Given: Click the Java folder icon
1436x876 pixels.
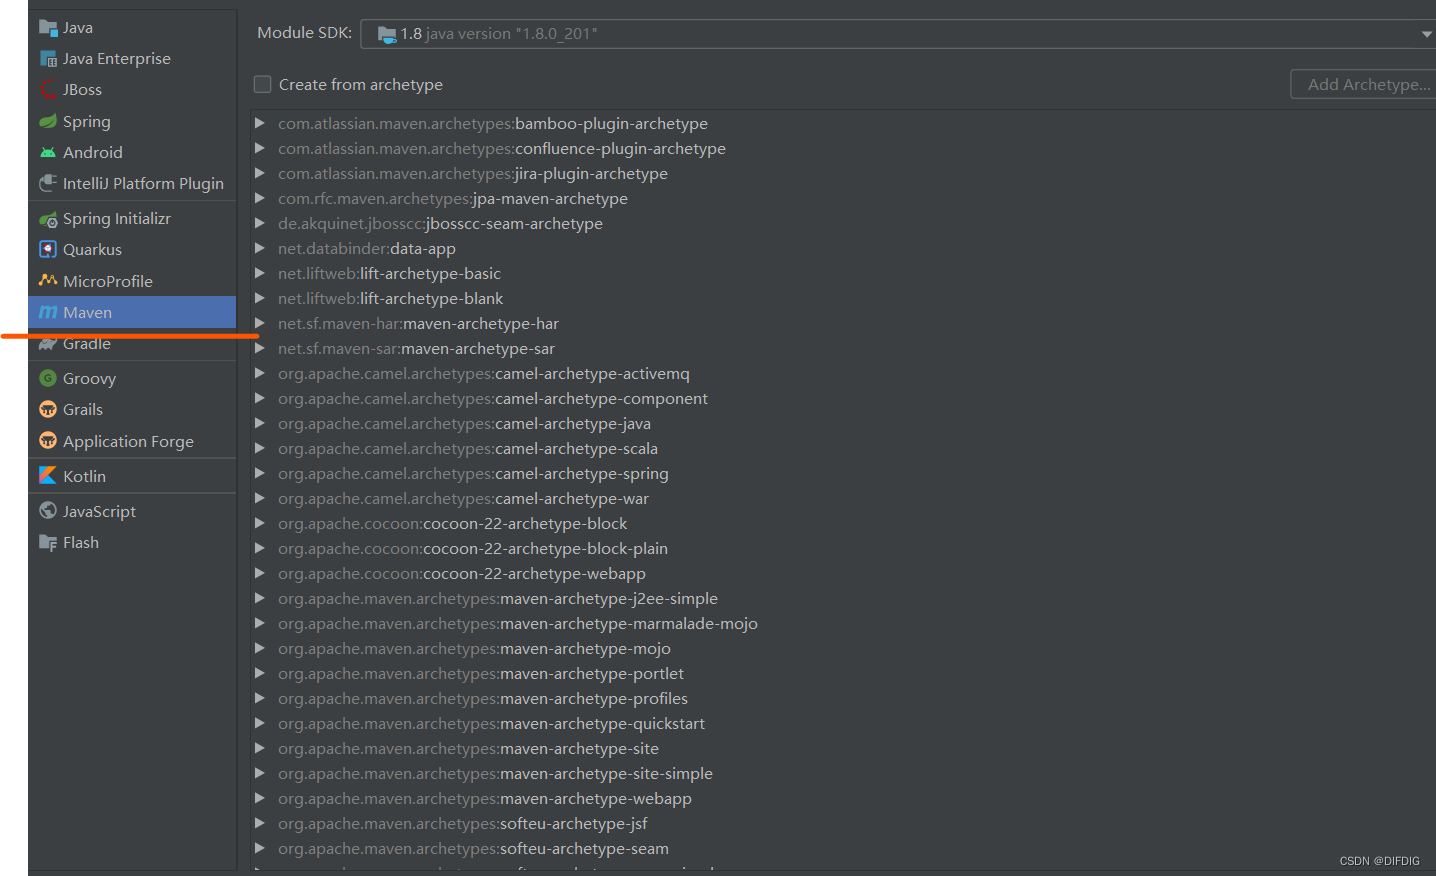Looking at the screenshot, I should coord(48,27).
